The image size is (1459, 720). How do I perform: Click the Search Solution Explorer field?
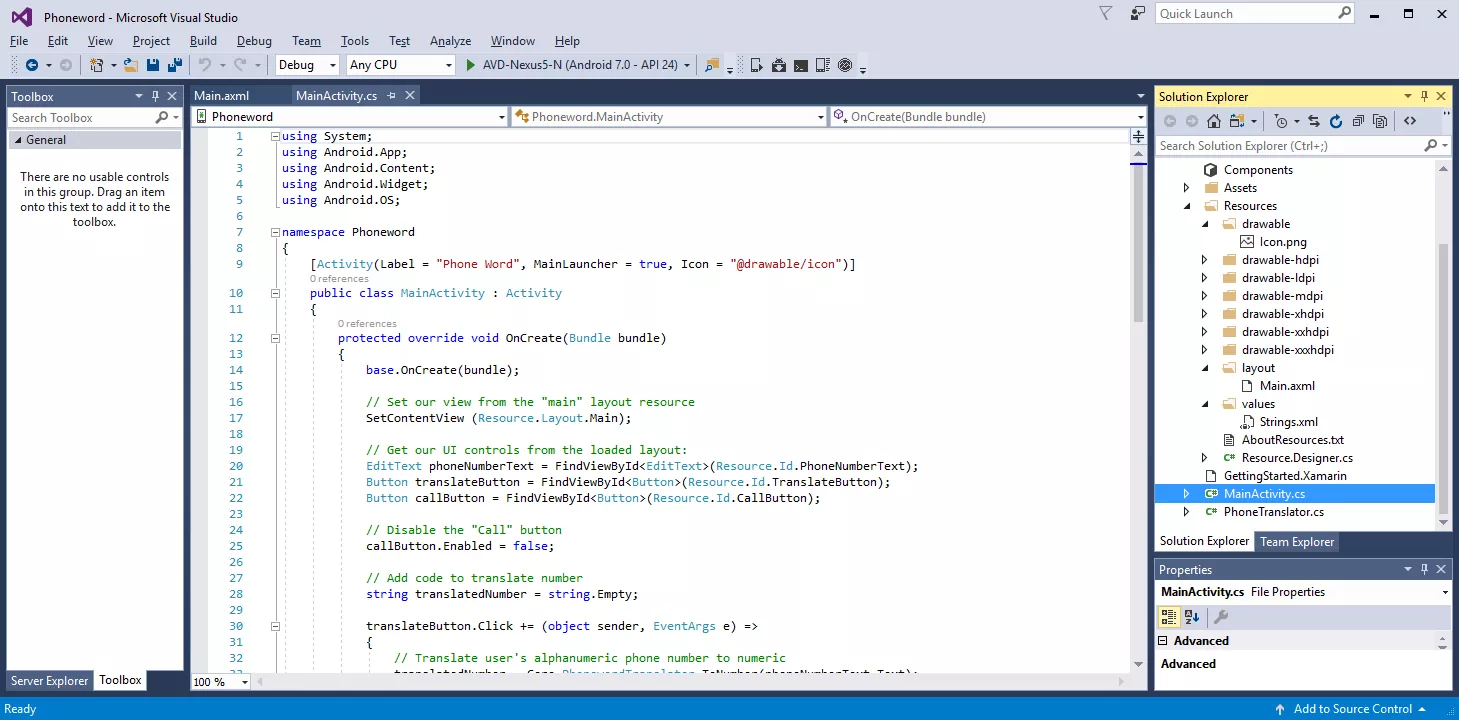[x=1290, y=146]
